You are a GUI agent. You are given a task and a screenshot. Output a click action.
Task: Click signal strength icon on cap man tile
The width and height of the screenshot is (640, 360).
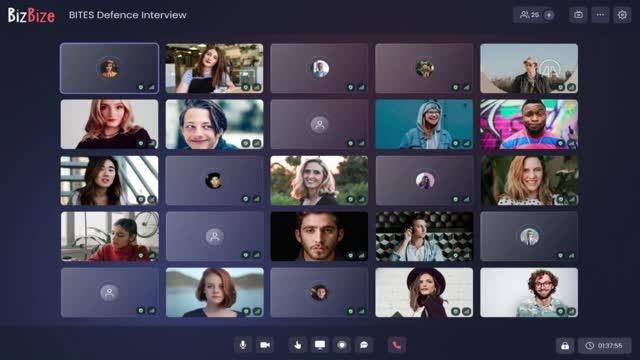coord(571,87)
